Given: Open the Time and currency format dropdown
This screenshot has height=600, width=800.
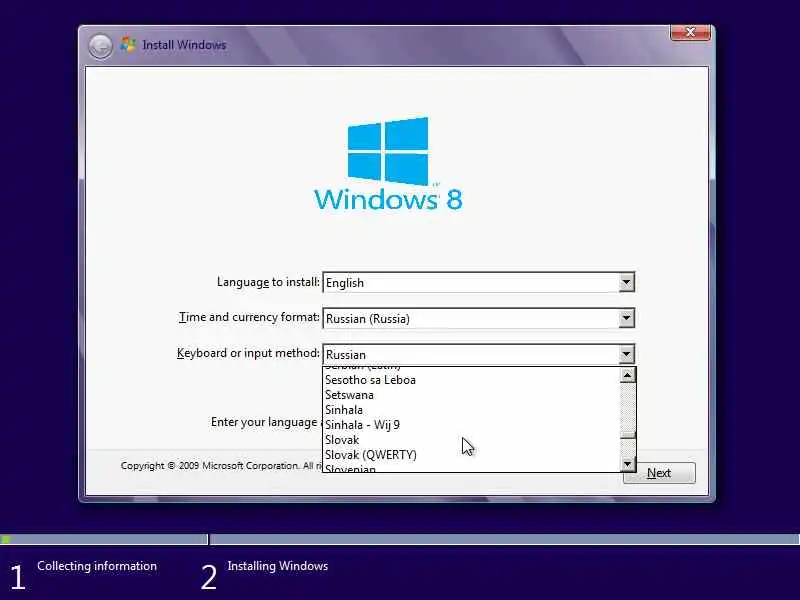Looking at the screenshot, I should click(627, 318).
